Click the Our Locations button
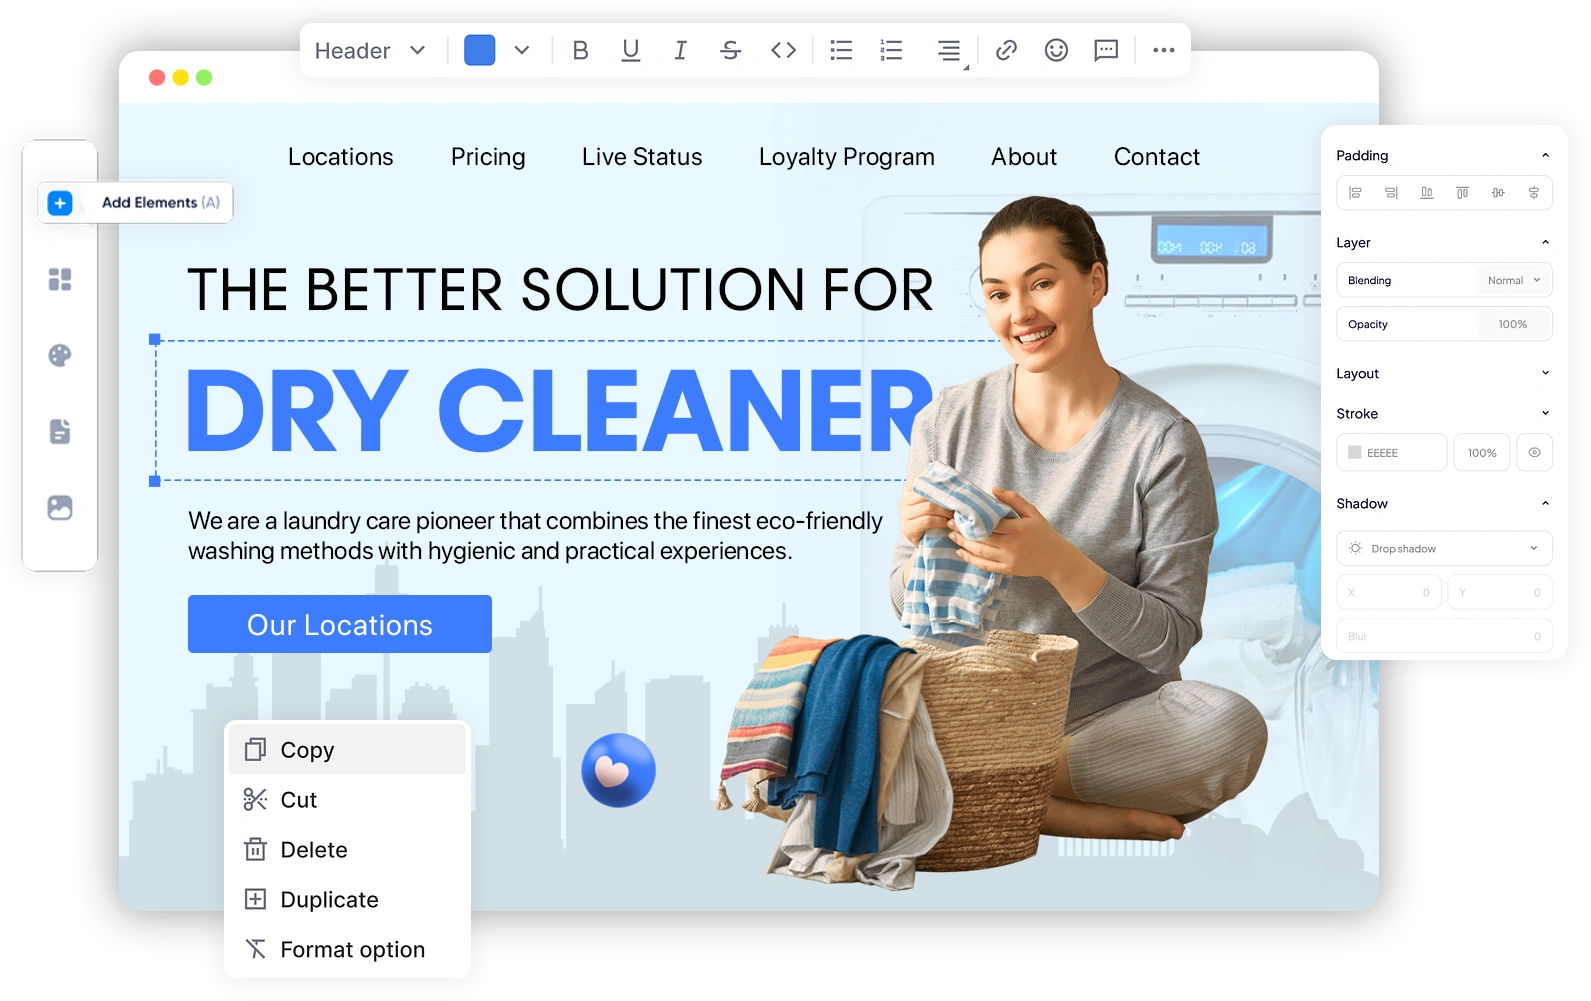 click(340, 625)
